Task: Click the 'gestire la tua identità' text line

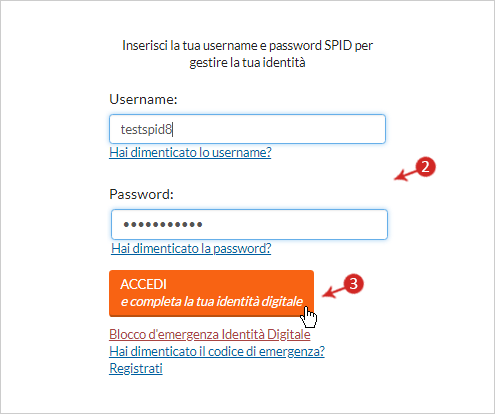Action: [247, 63]
